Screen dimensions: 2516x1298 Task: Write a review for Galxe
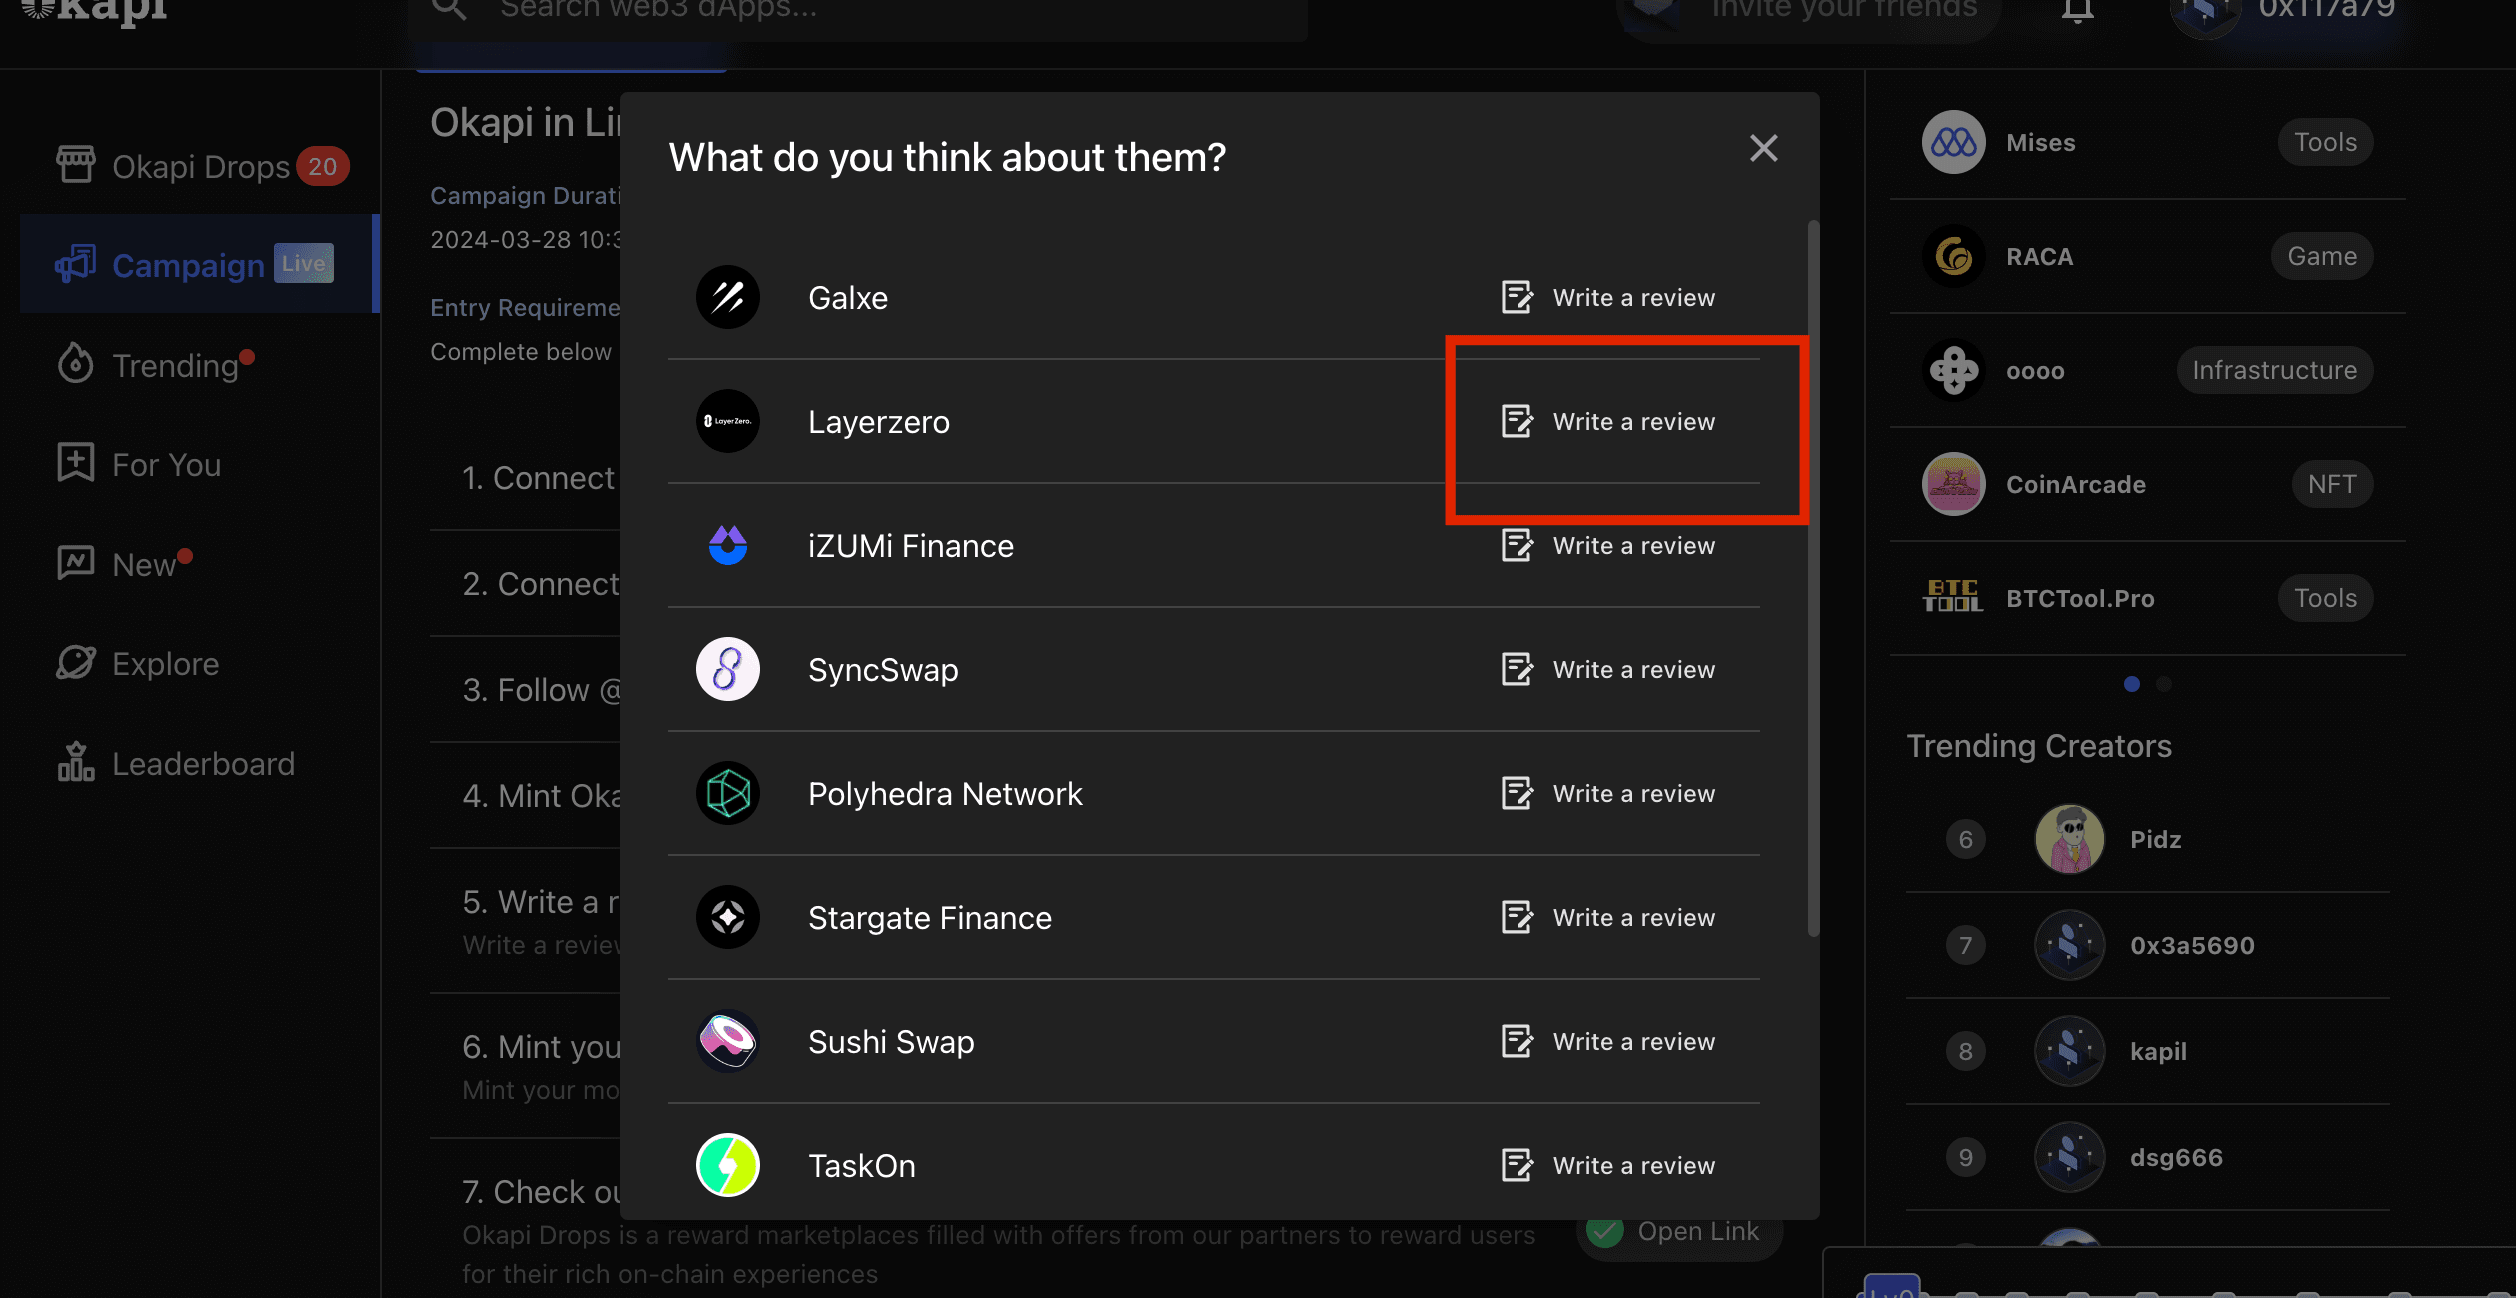tap(1608, 297)
